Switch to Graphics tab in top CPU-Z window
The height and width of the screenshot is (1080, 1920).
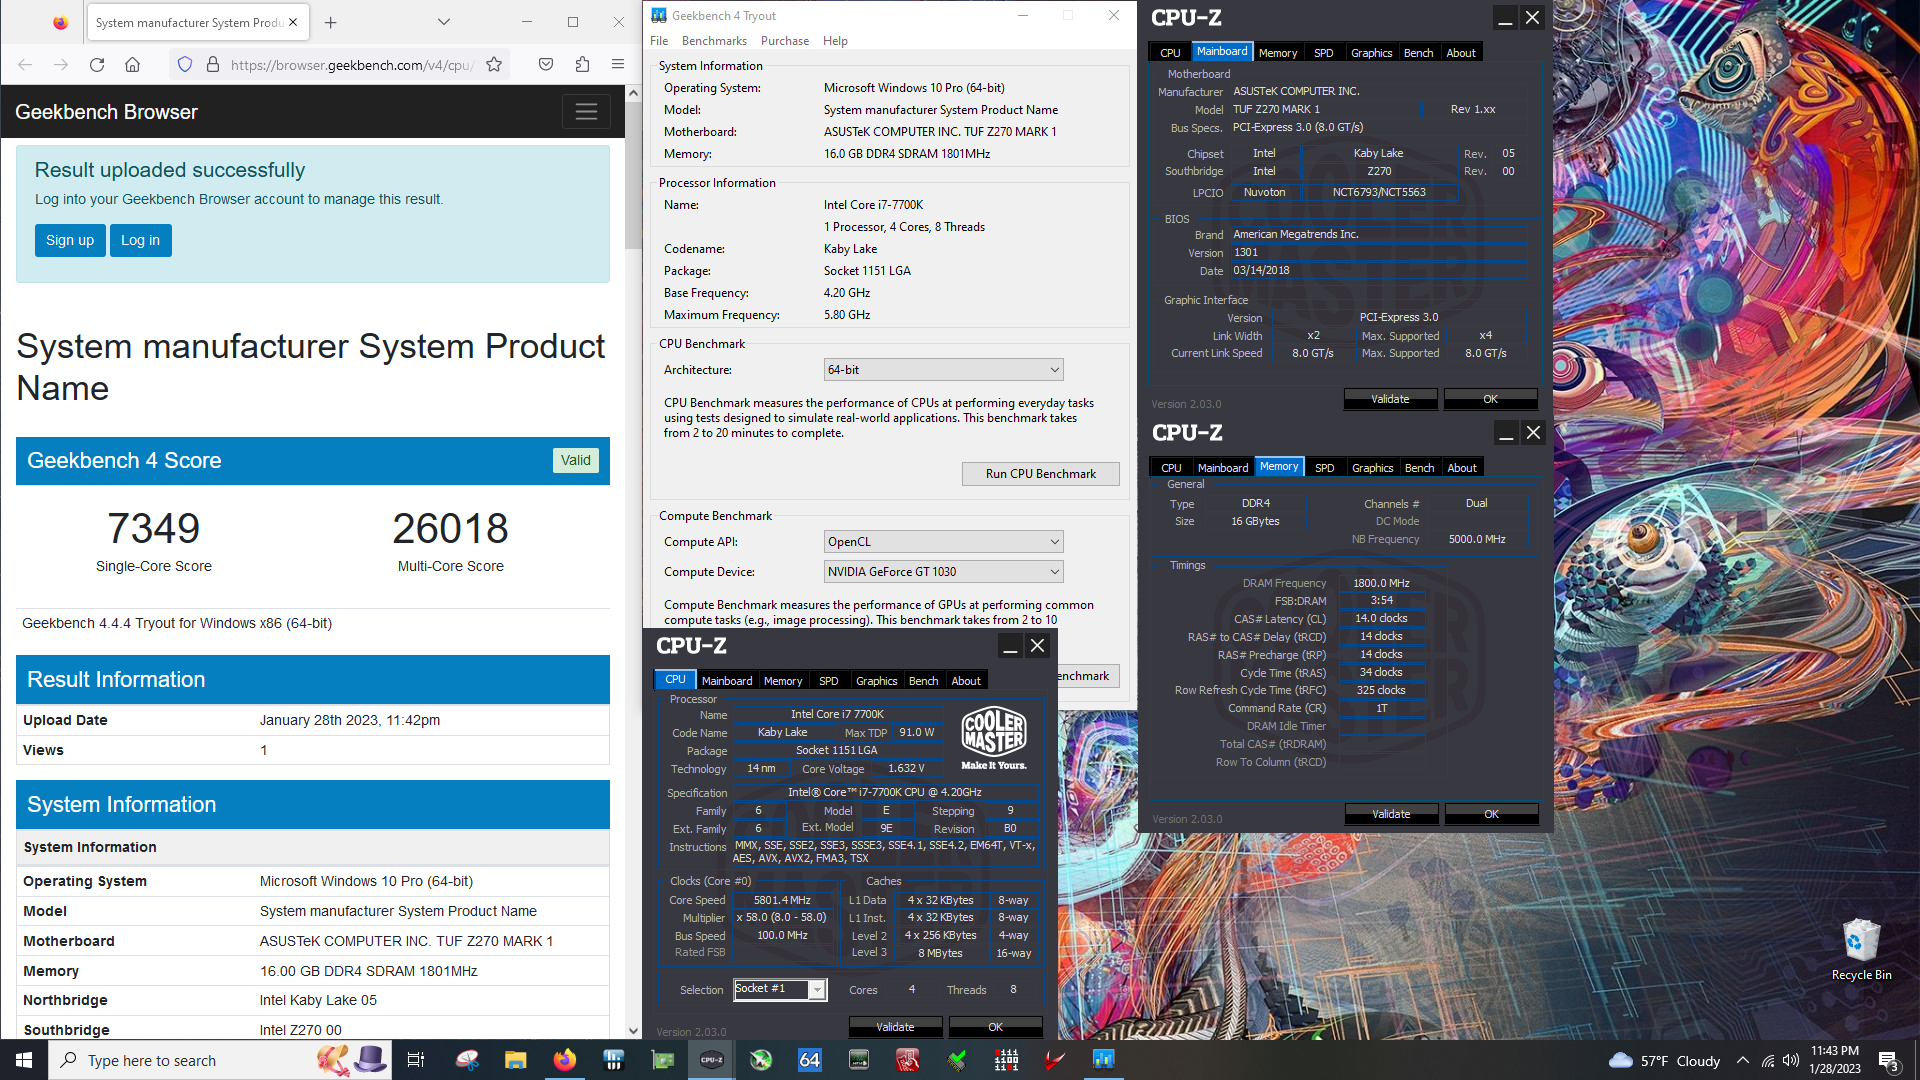(1371, 53)
